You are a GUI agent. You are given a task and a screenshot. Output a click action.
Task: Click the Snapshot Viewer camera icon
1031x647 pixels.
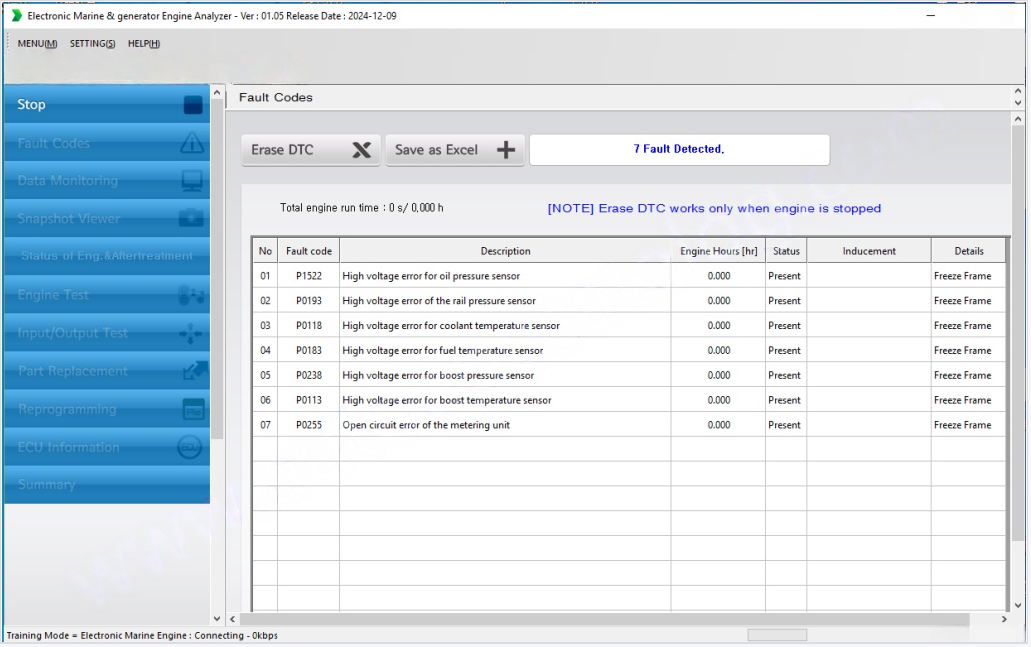click(x=192, y=219)
